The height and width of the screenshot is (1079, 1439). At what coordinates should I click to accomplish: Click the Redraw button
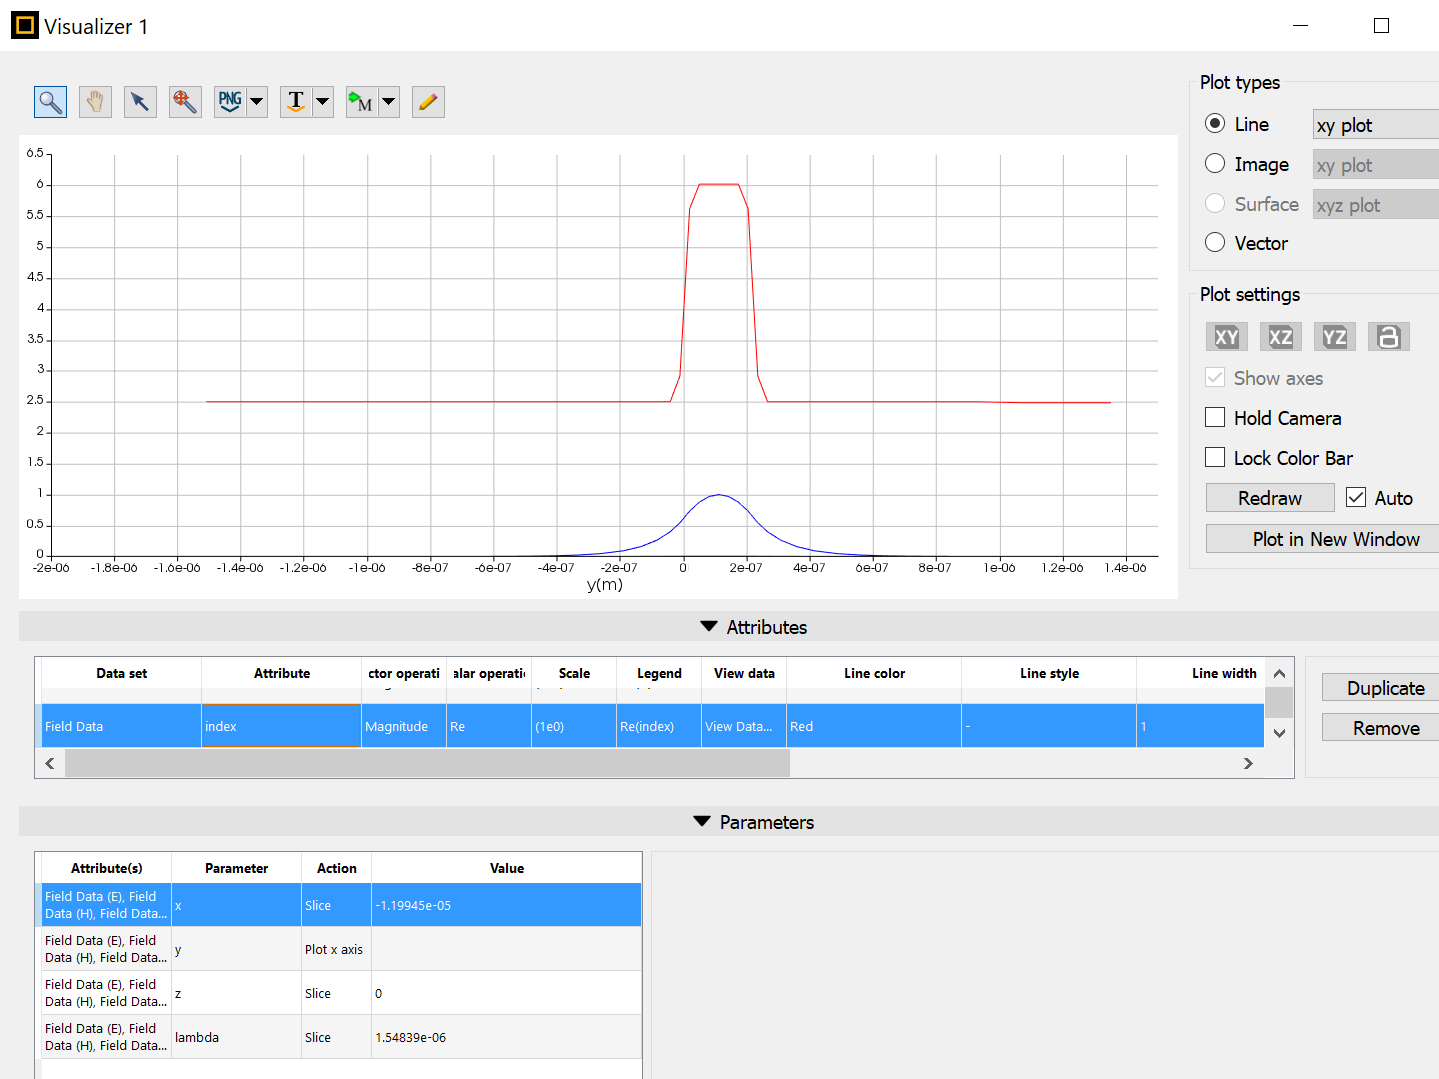tap(1270, 498)
